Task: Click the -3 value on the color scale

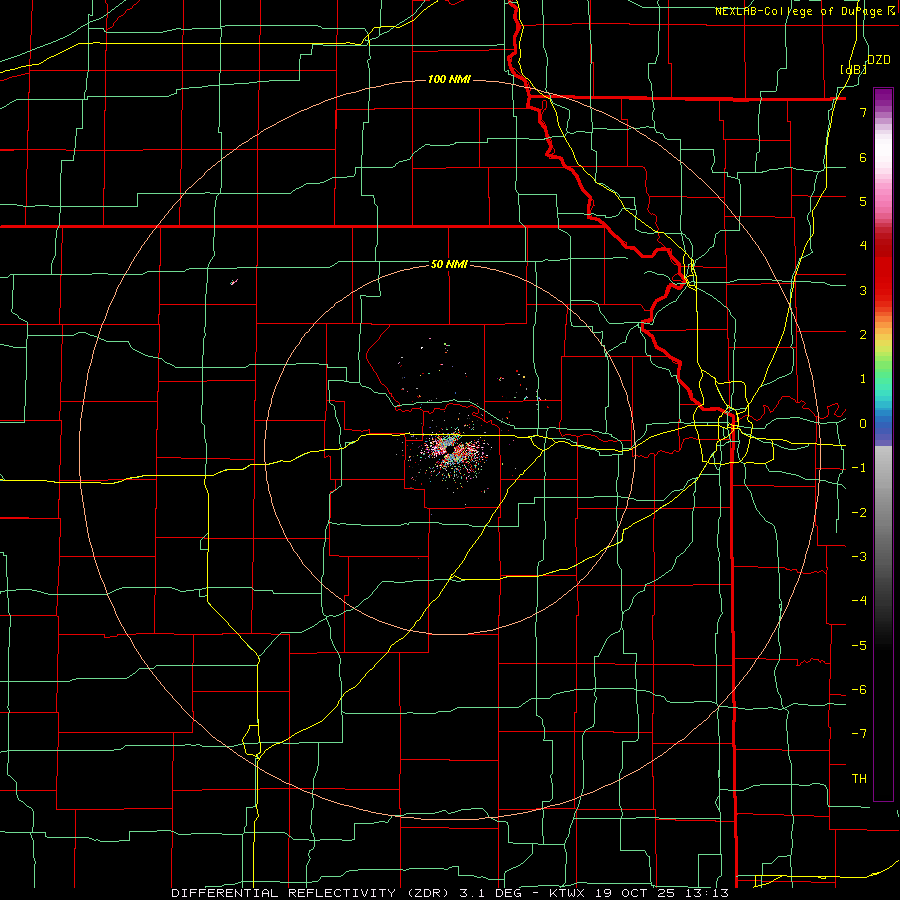Action: click(x=859, y=557)
